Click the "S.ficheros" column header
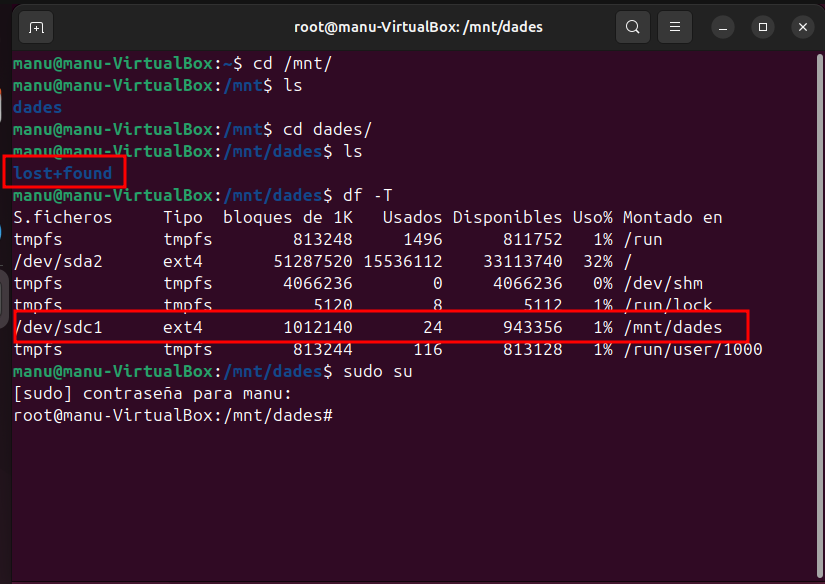This screenshot has height=584, width=825. [62, 217]
